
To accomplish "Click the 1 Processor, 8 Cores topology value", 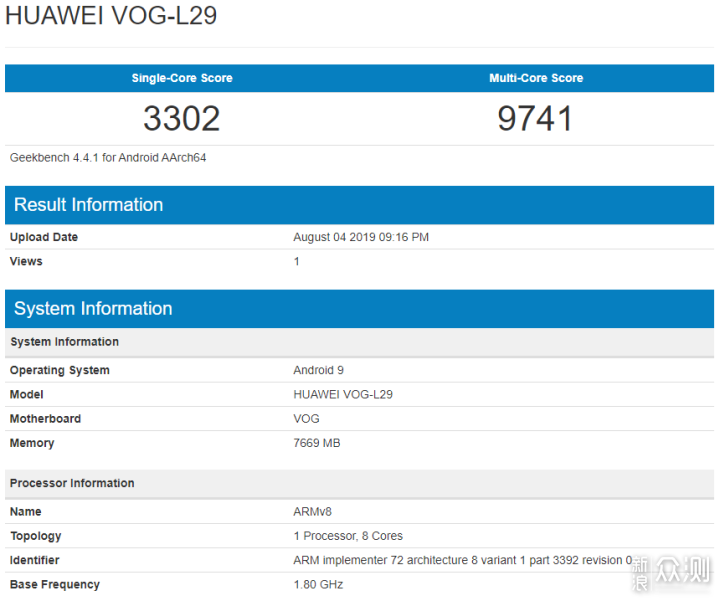I will click(x=348, y=536).
